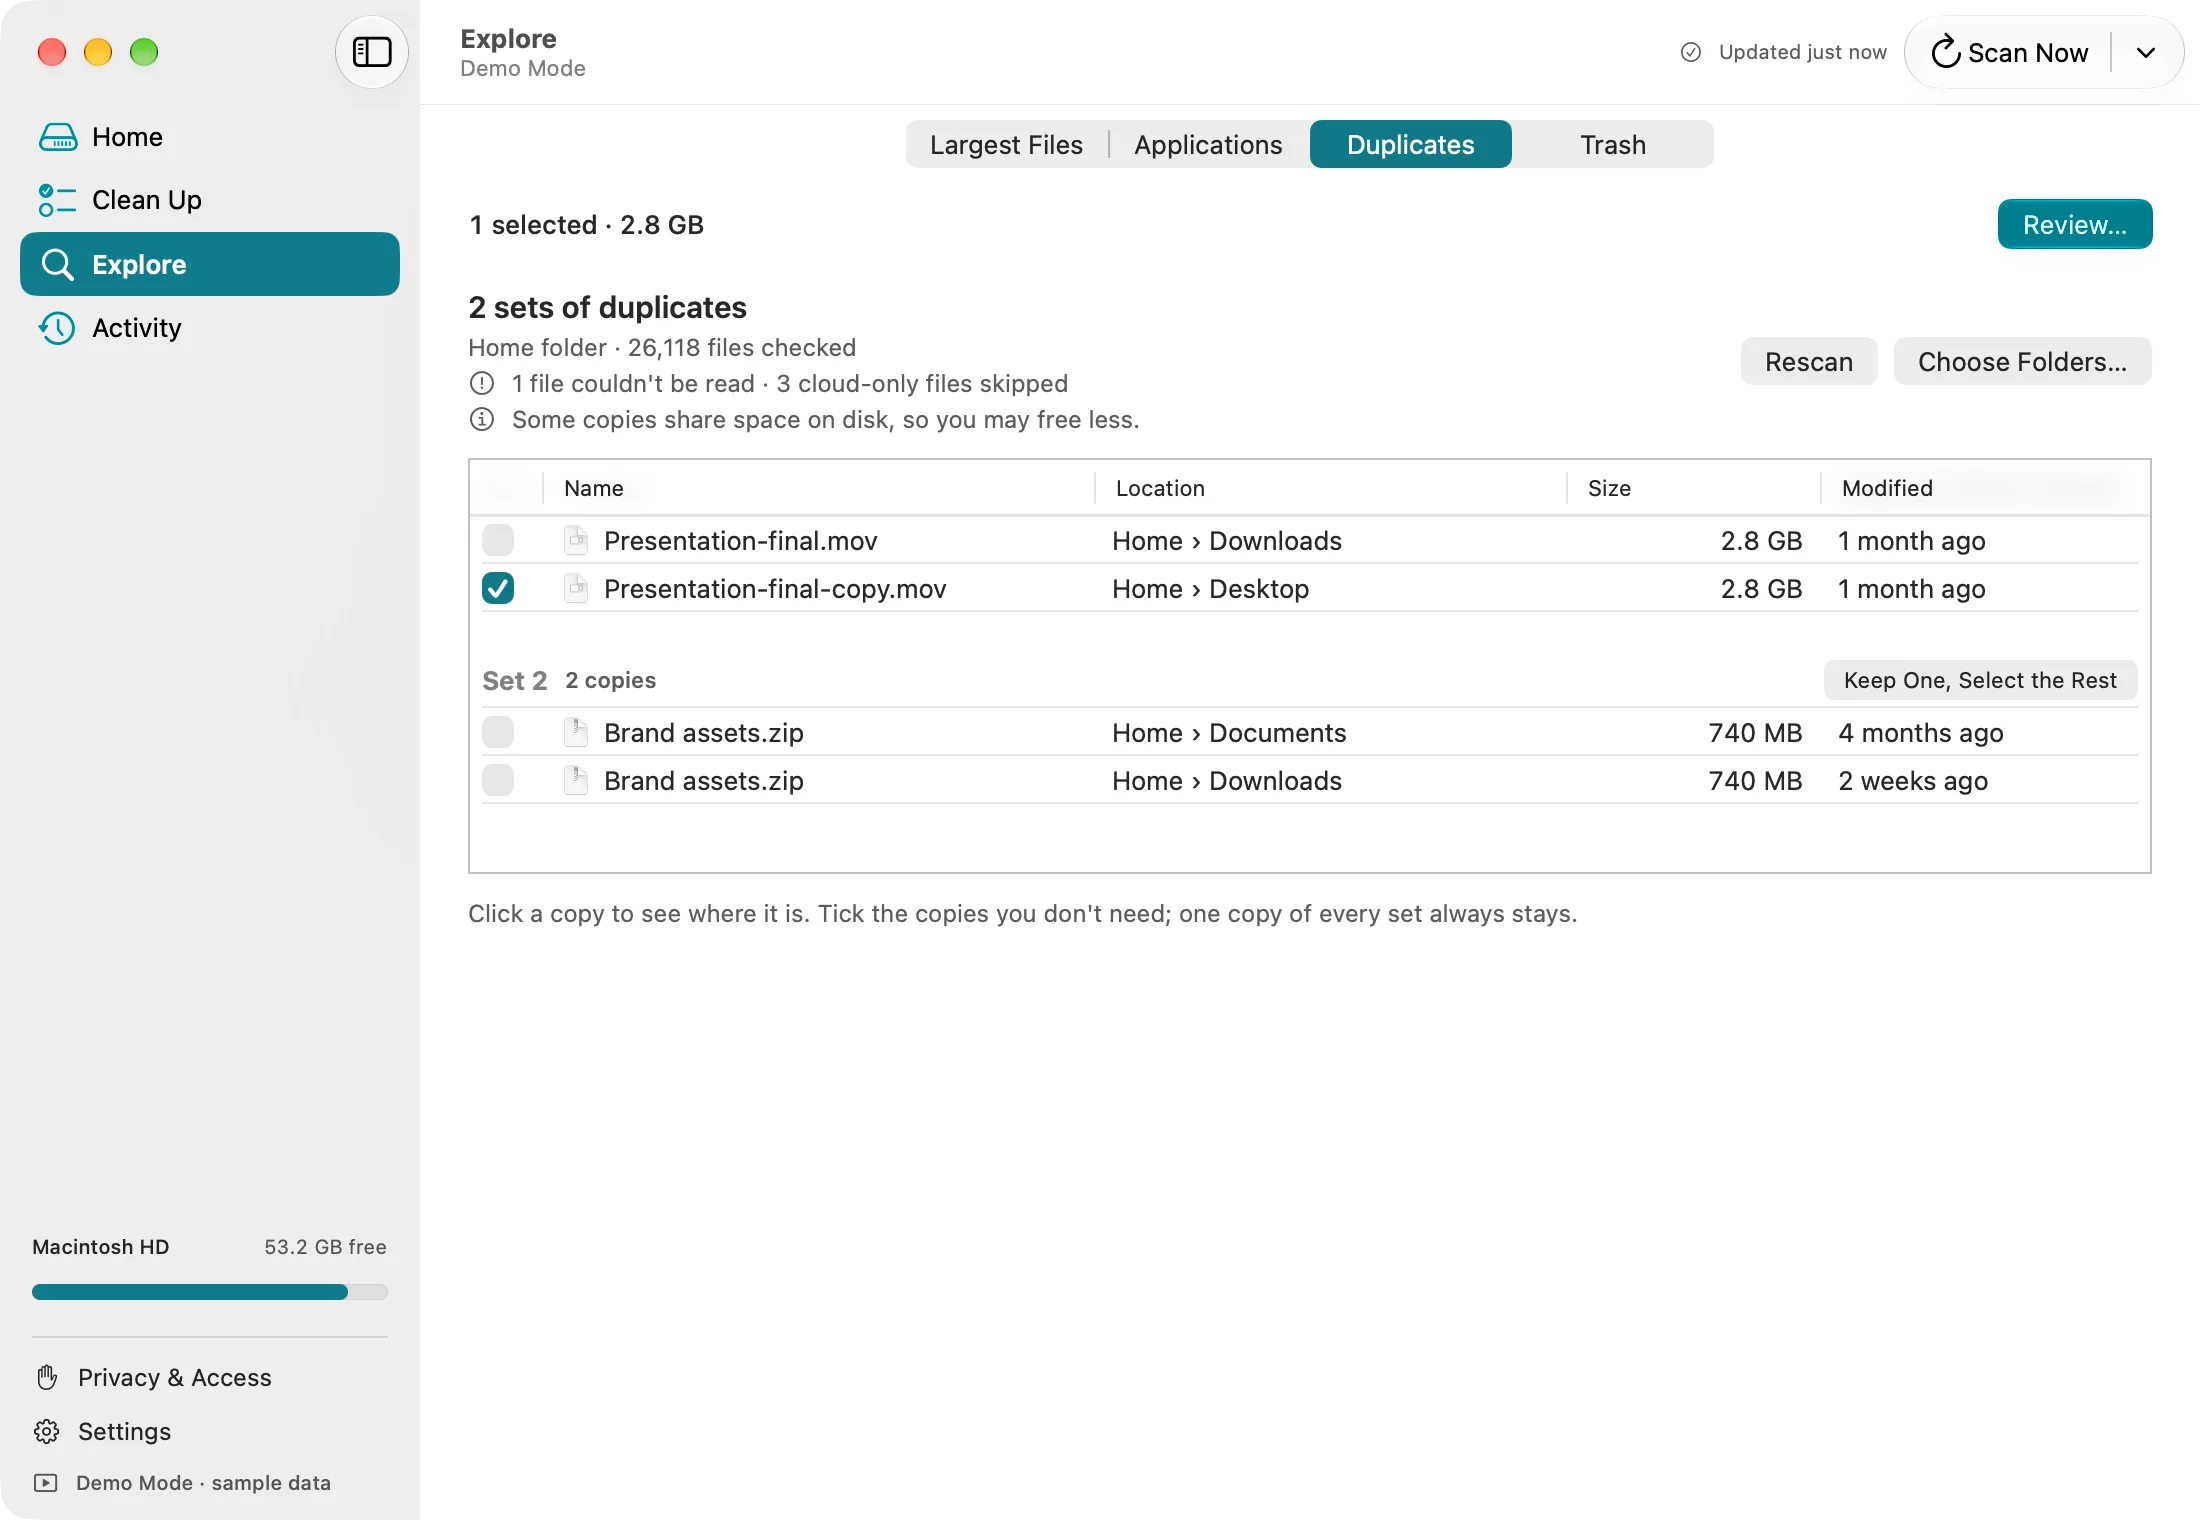
Task: Click the Privacy & Access hand icon
Action: tap(47, 1377)
